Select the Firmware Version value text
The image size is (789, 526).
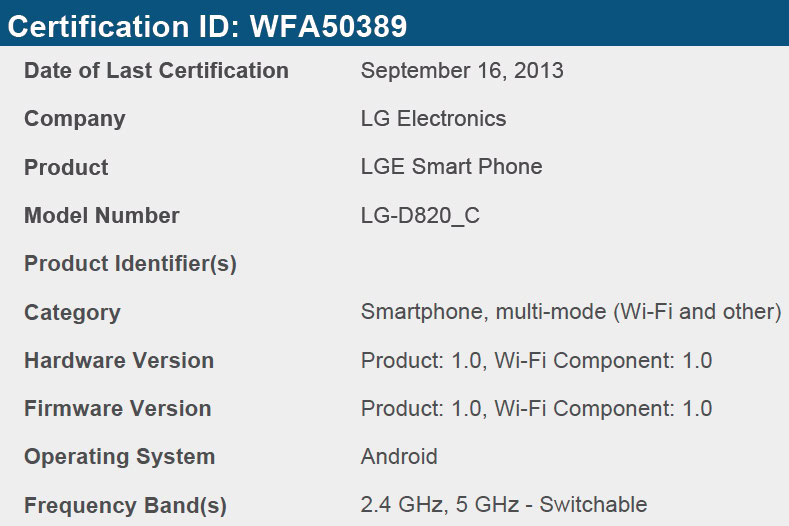tap(536, 409)
